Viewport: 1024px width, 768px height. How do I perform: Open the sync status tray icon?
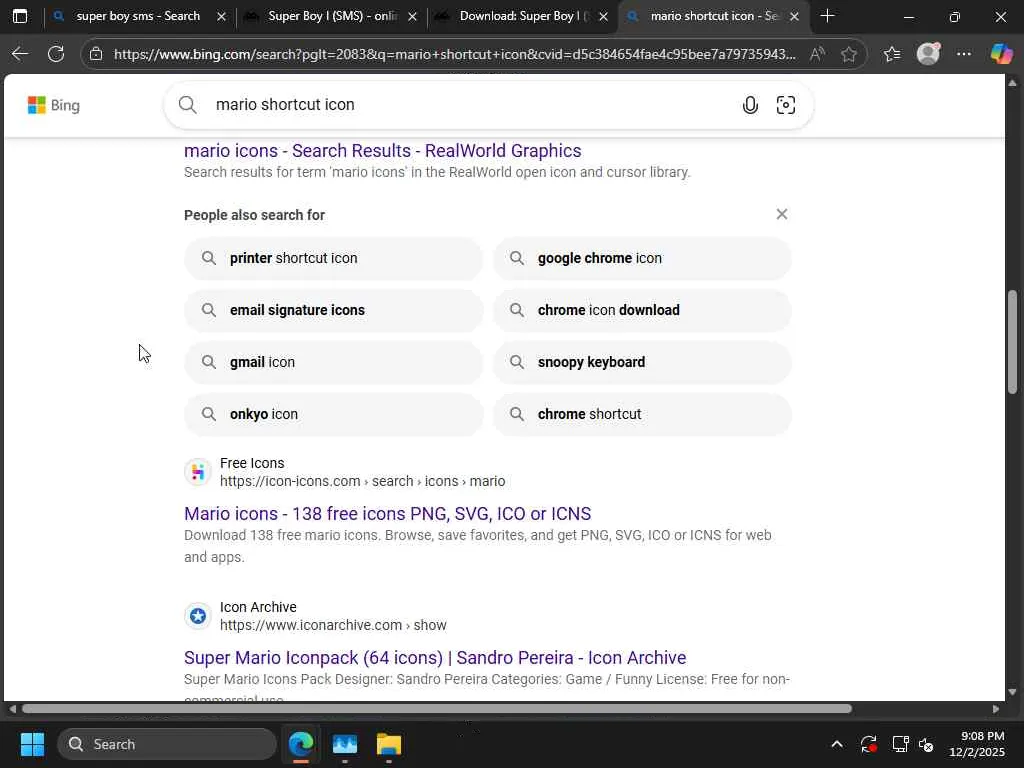pos(869,744)
